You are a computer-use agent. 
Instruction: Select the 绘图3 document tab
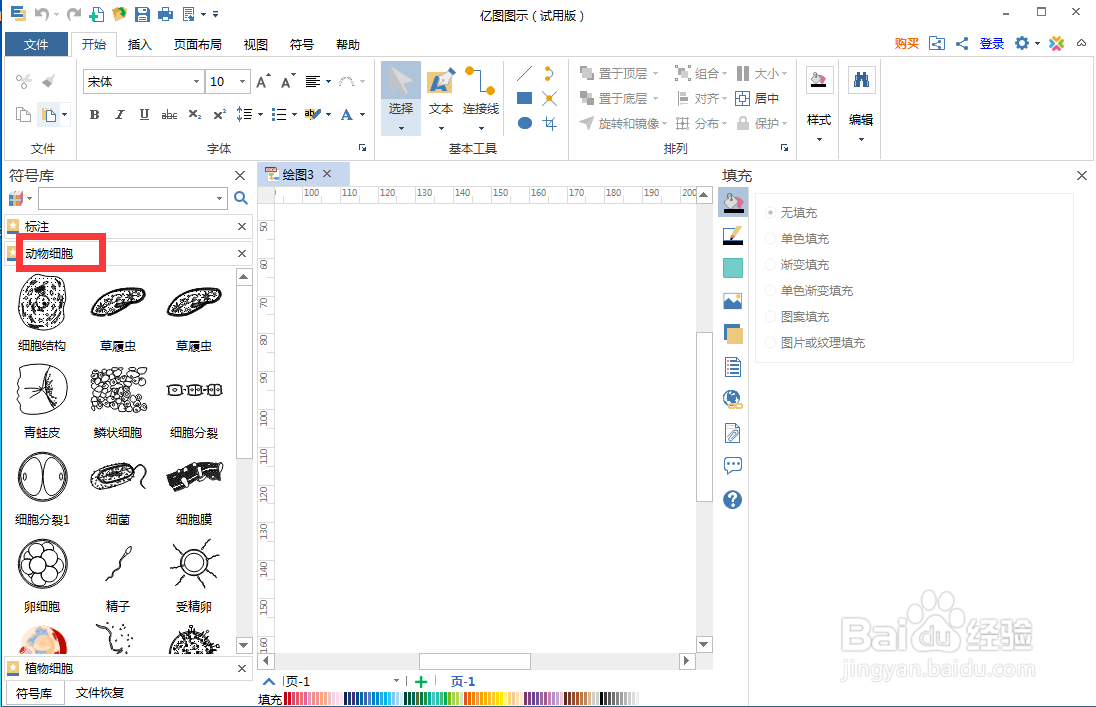[x=298, y=173]
